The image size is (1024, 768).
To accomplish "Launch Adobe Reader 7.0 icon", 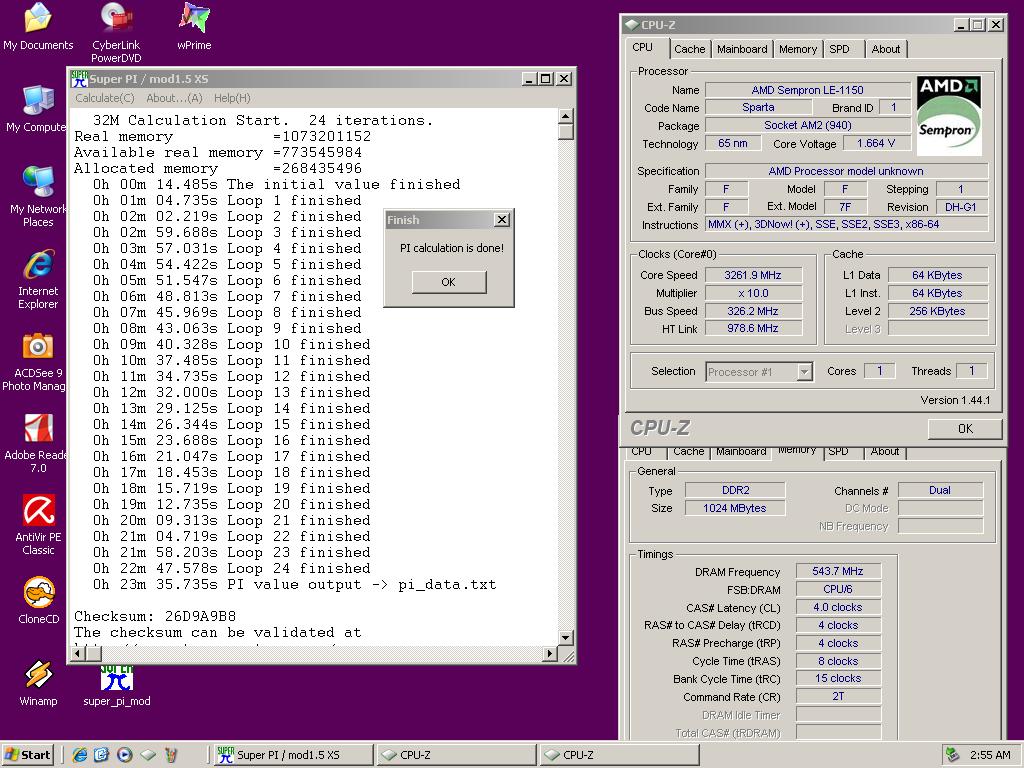I will 37,444.
